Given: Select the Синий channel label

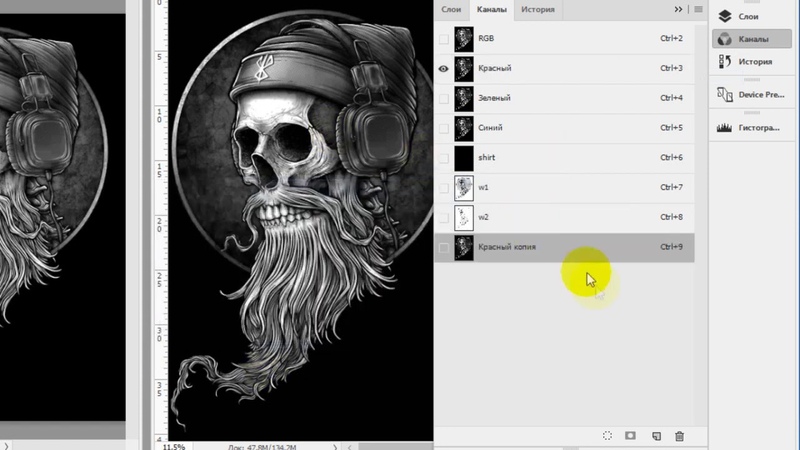Looking at the screenshot, I should tap(490, 128).
